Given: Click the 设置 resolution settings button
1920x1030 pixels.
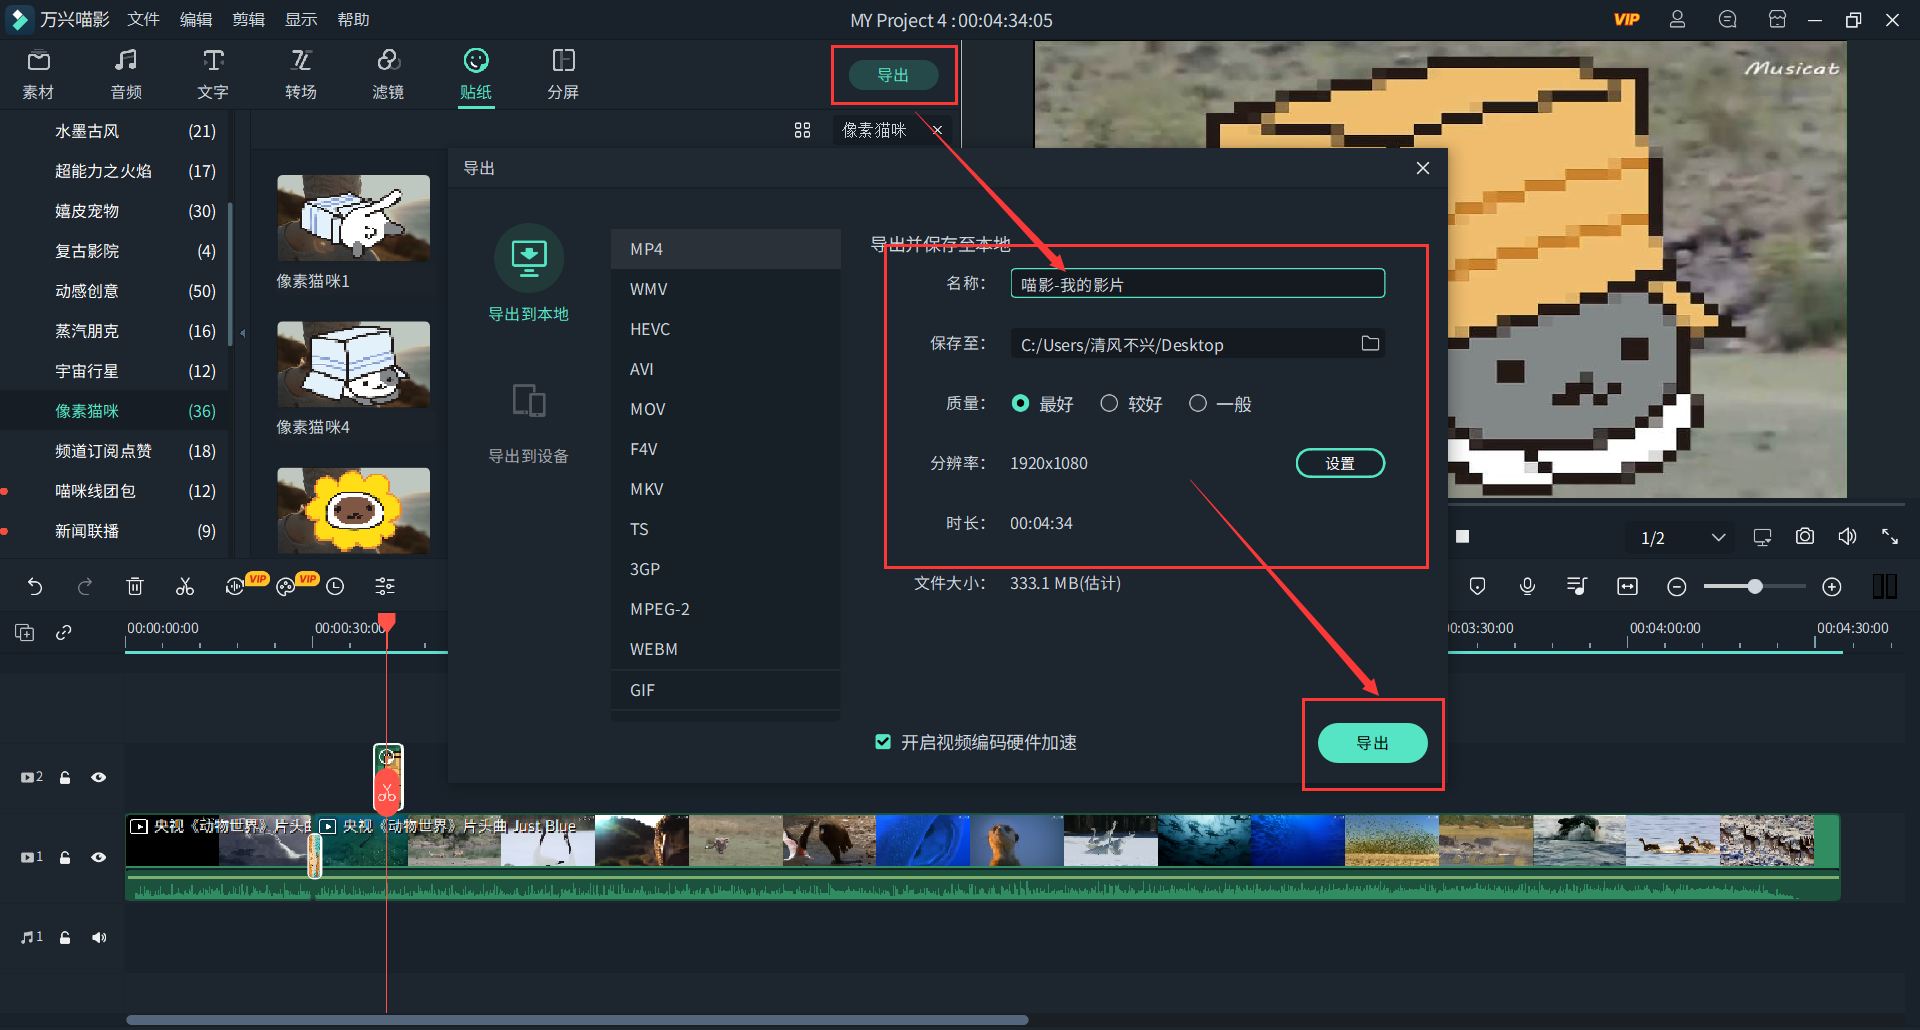Looking at the screenshot, I should pyautogui.click(x=1340, y=463).
